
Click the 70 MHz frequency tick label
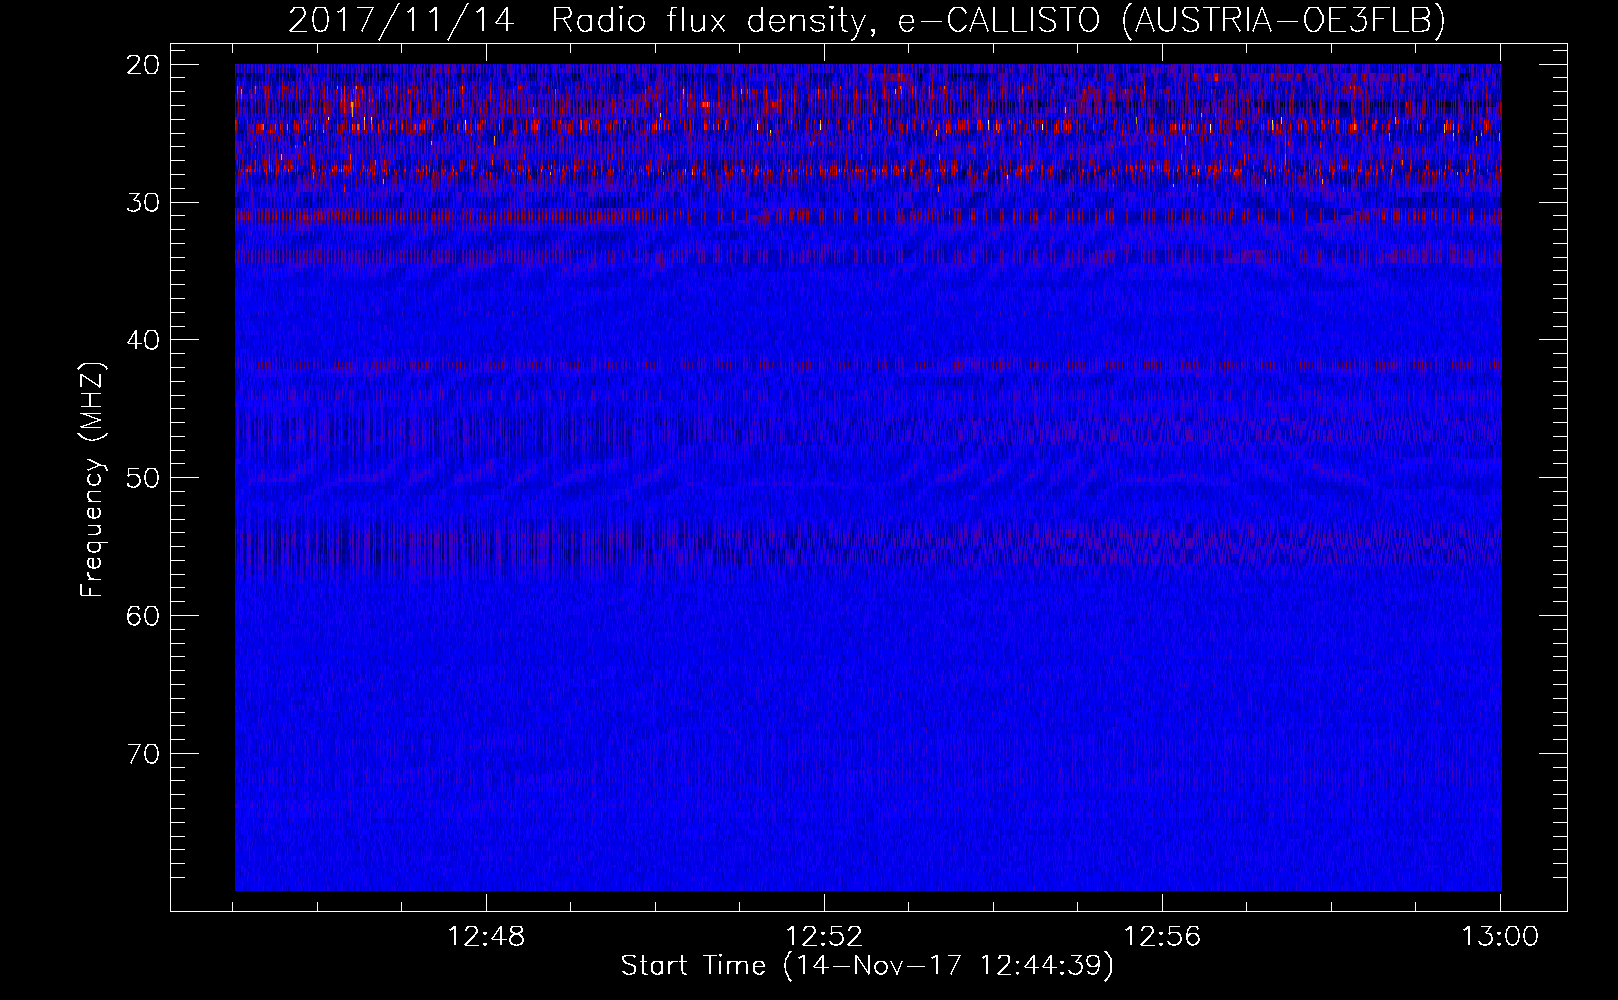(x=145, y=753)
